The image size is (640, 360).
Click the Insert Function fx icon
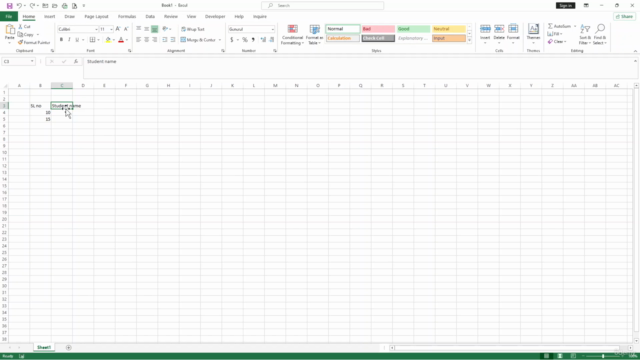[x=76, y=61]
